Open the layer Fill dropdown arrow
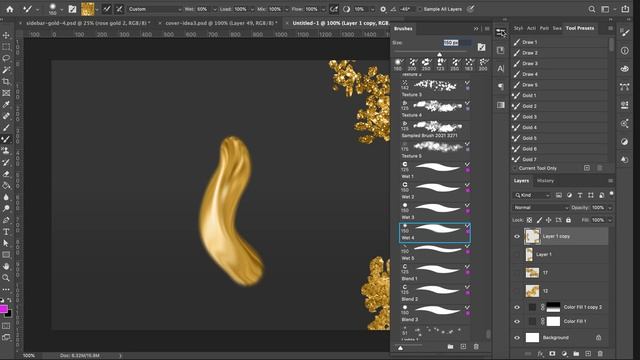 610,220
